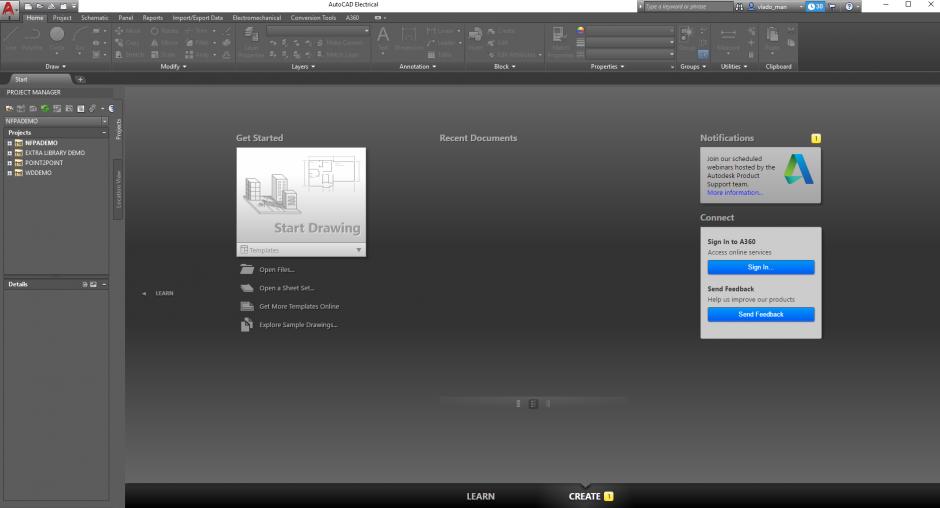Click the first Project Manager toolbar icon

9,109
